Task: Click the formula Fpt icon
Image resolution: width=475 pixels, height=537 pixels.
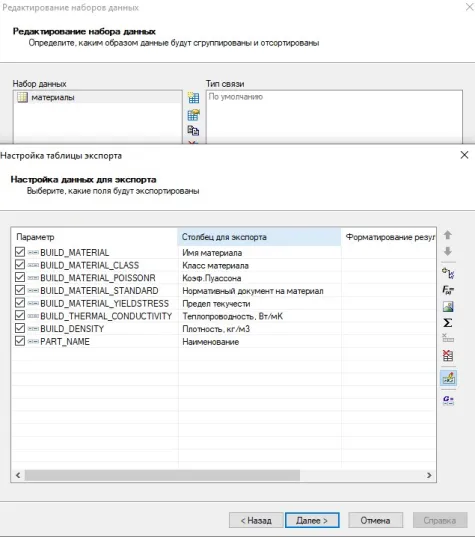Action: point(448,290)
